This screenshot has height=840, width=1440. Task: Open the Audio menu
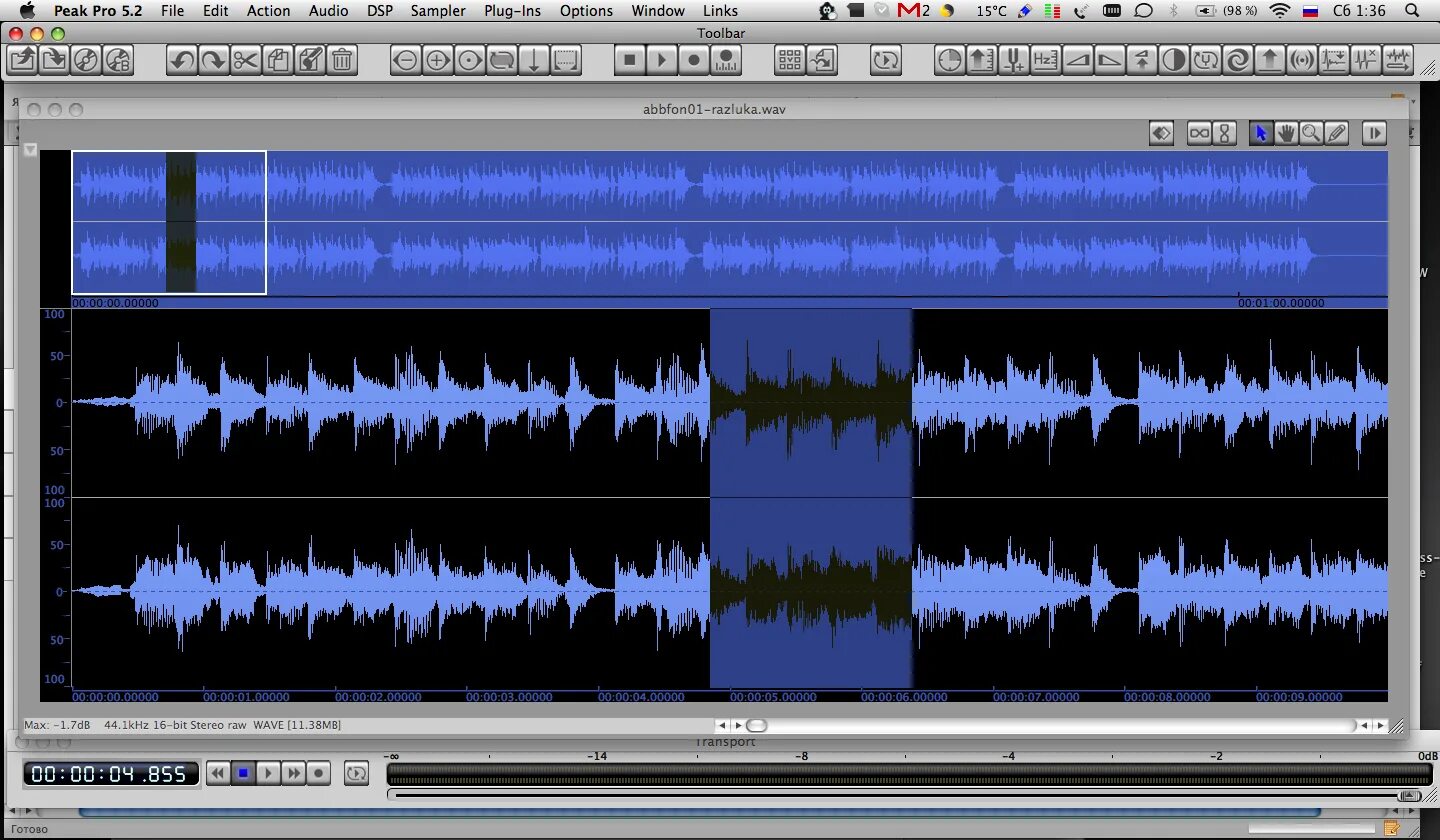click(328, 11)
